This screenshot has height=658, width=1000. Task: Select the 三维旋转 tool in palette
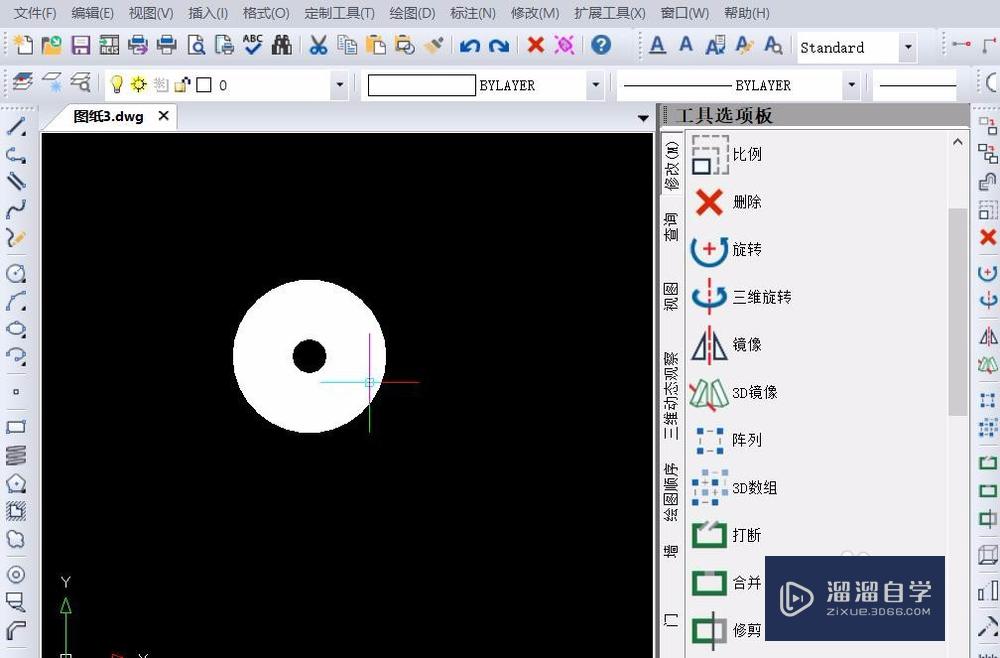click(741, 297)
